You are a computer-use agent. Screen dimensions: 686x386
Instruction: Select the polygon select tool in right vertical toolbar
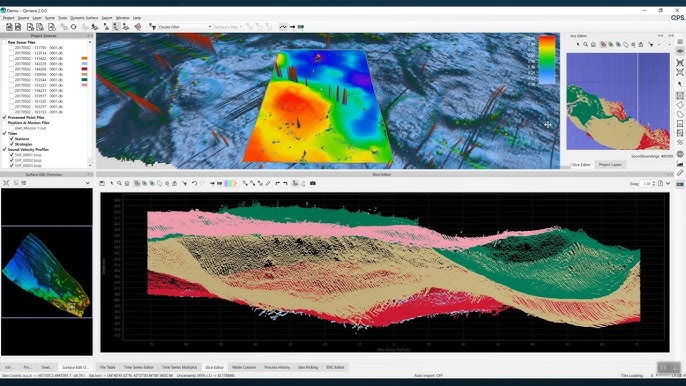point(680,105)
